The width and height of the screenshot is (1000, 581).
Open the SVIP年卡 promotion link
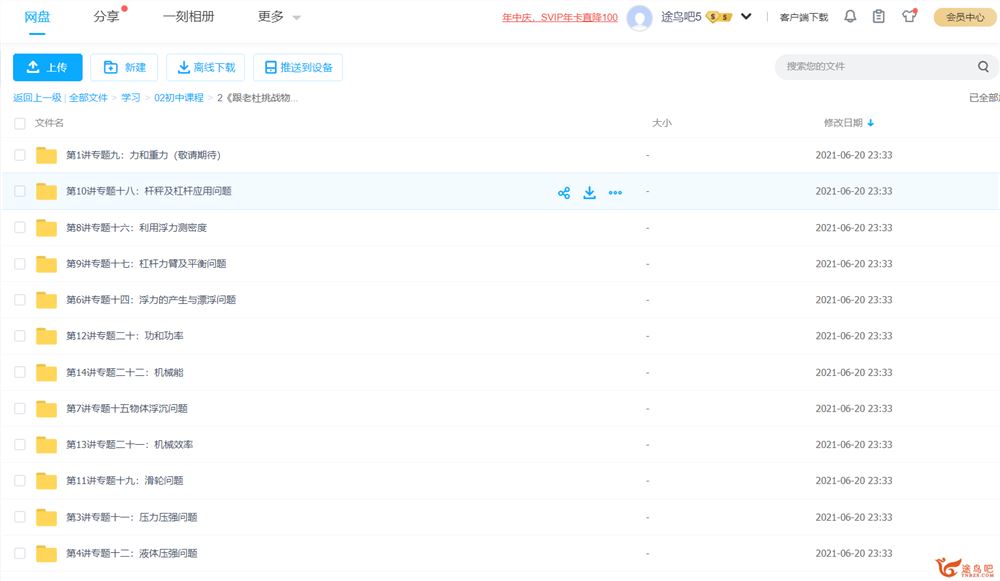559,17
